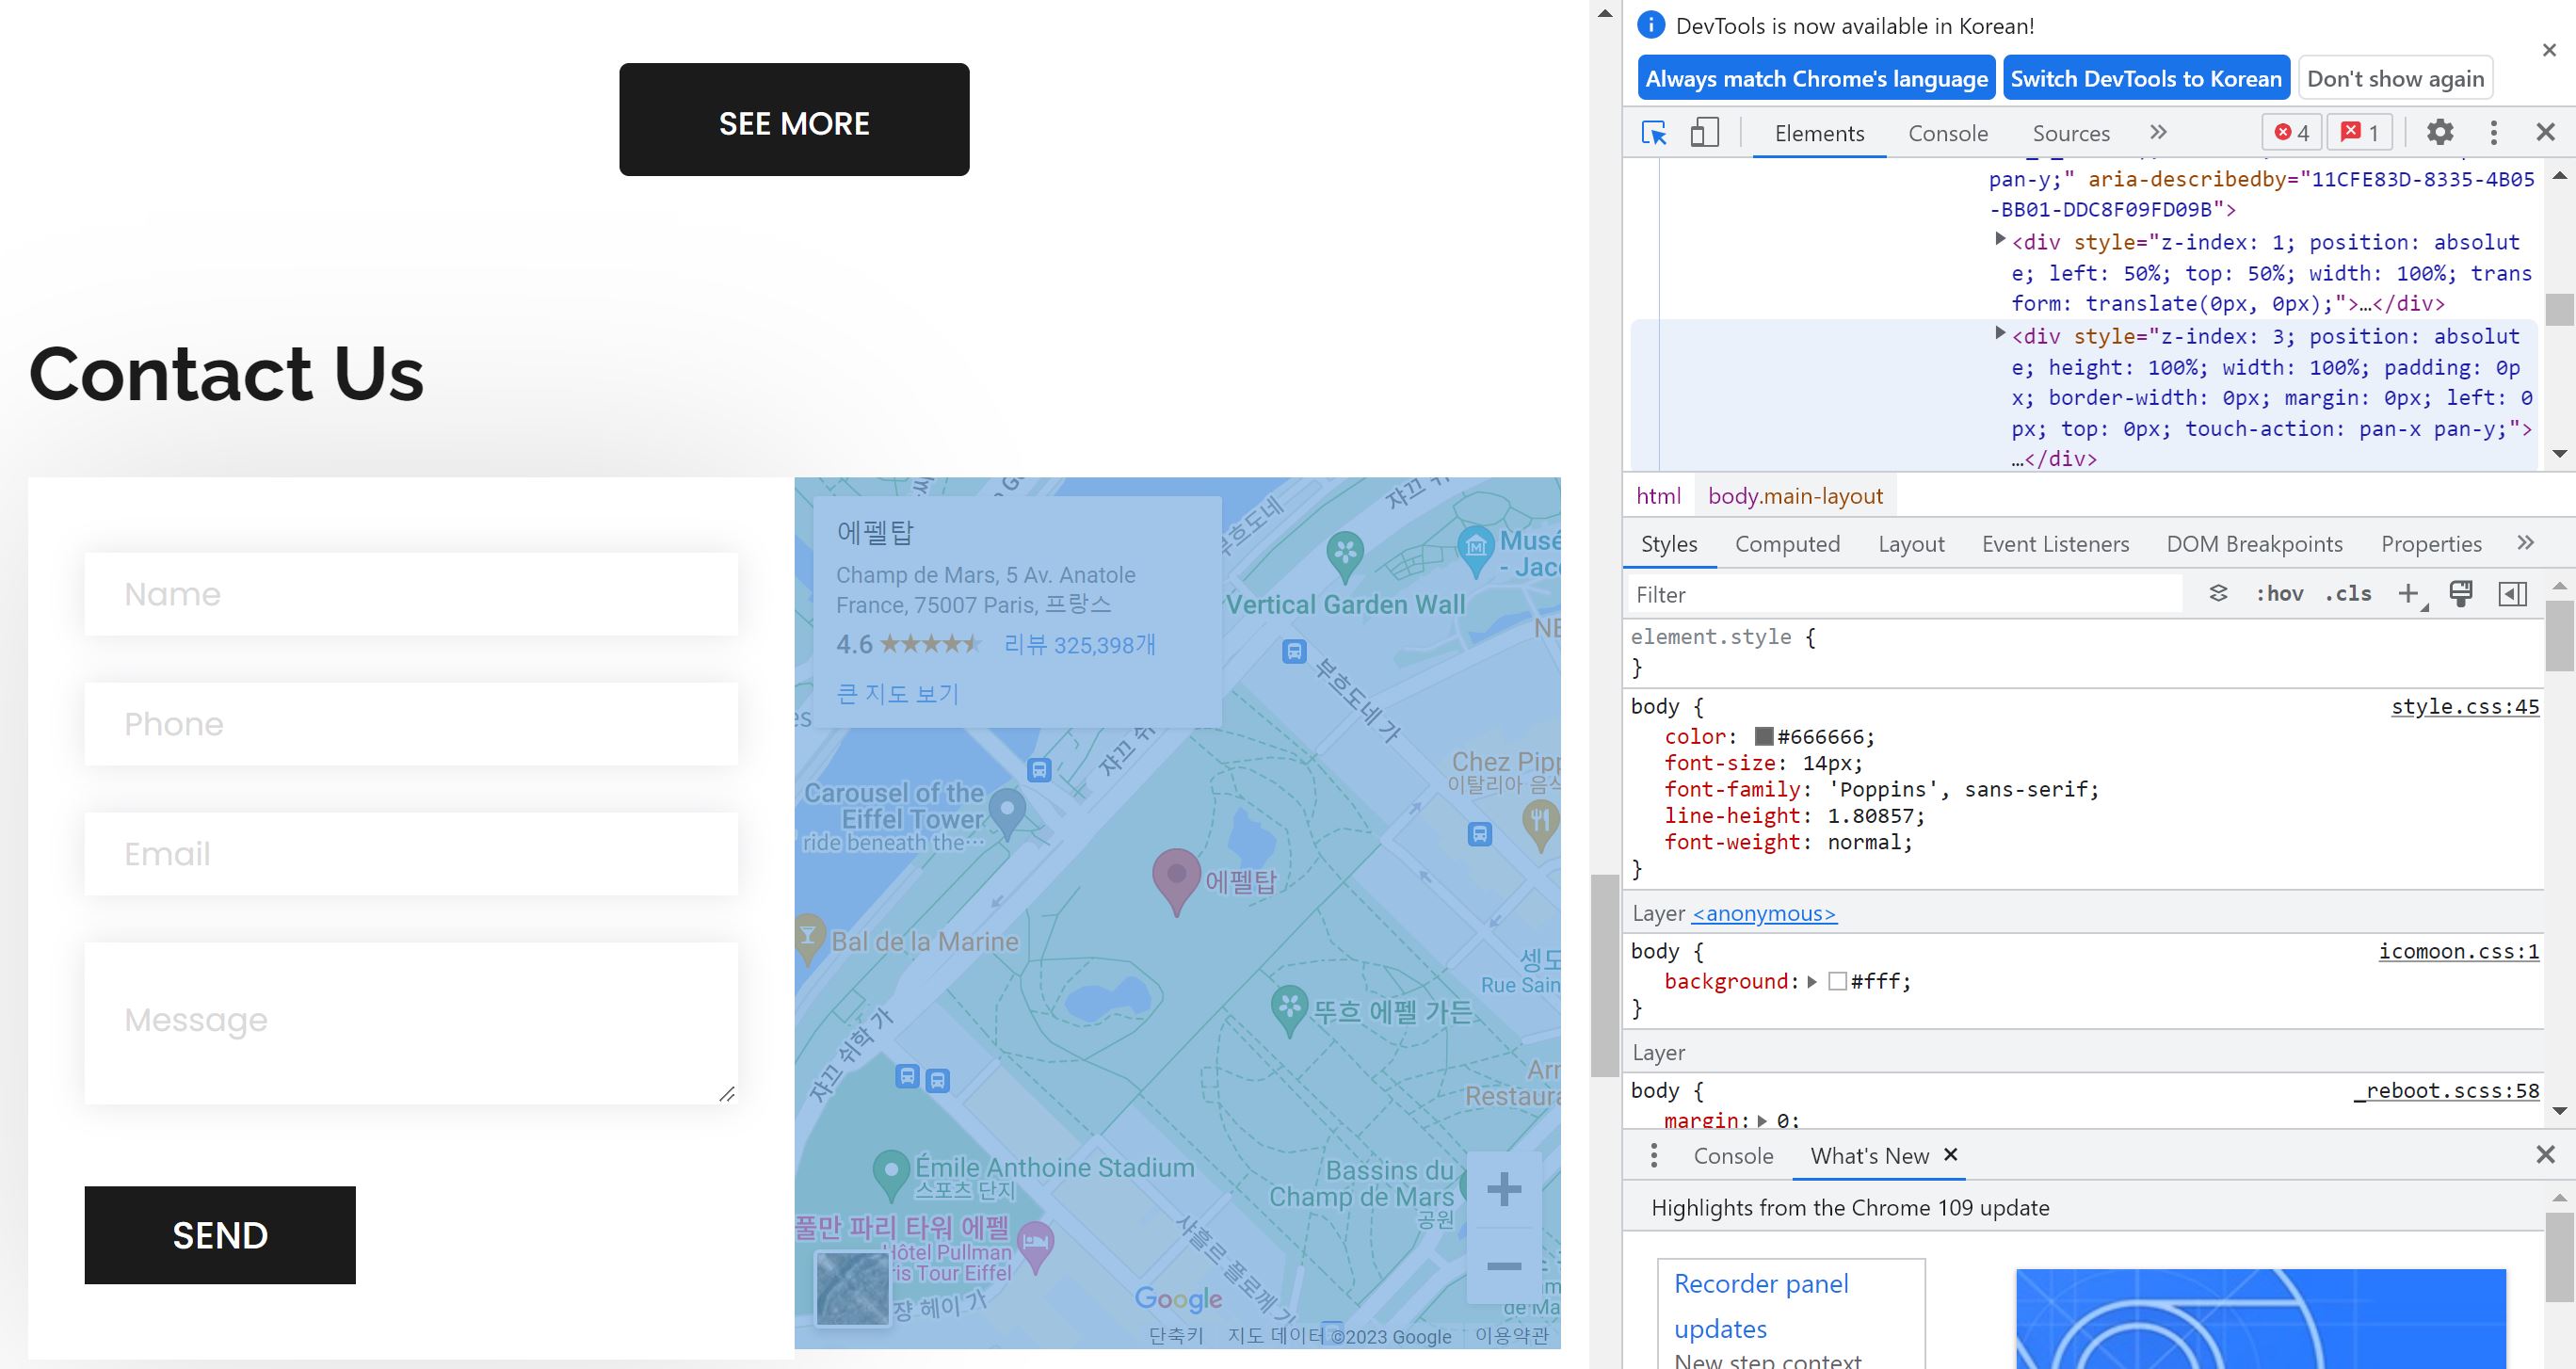Open DevTools three-dot customize menu
The width and height of the screenshot is (2576, 1369).
click(2493, 133)
